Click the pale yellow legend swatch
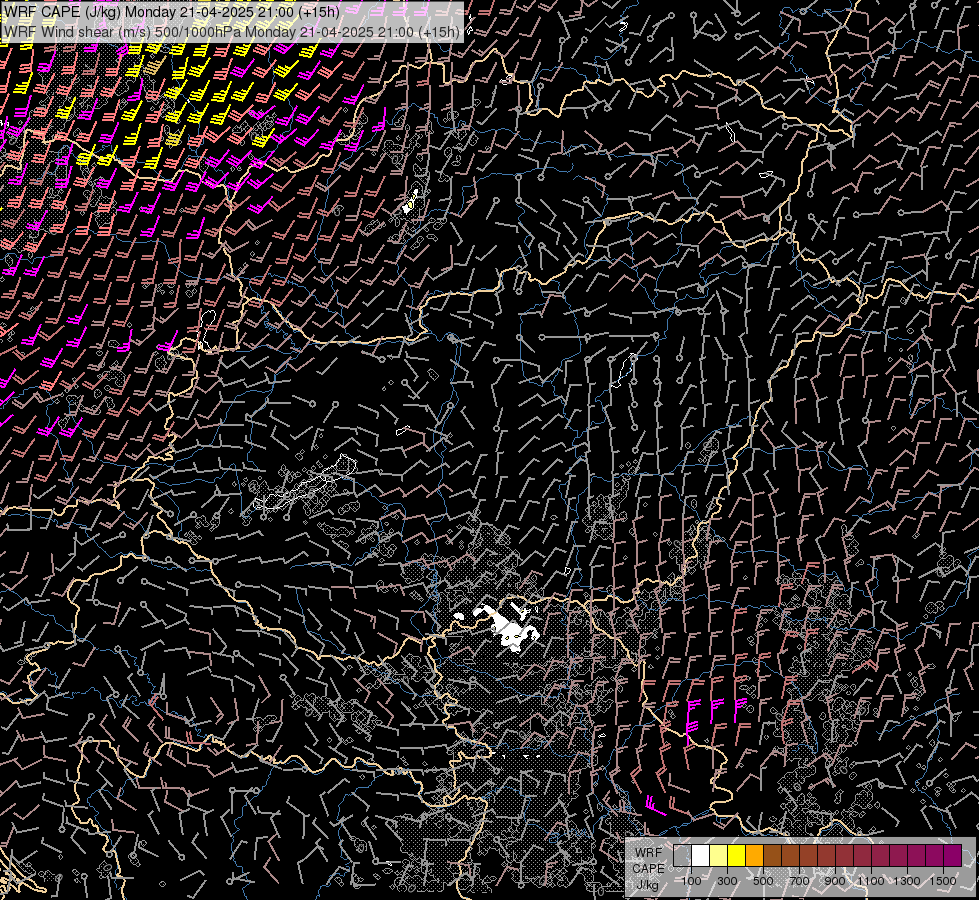Screen dimensions: 979x900 click(x=719, y=855)
